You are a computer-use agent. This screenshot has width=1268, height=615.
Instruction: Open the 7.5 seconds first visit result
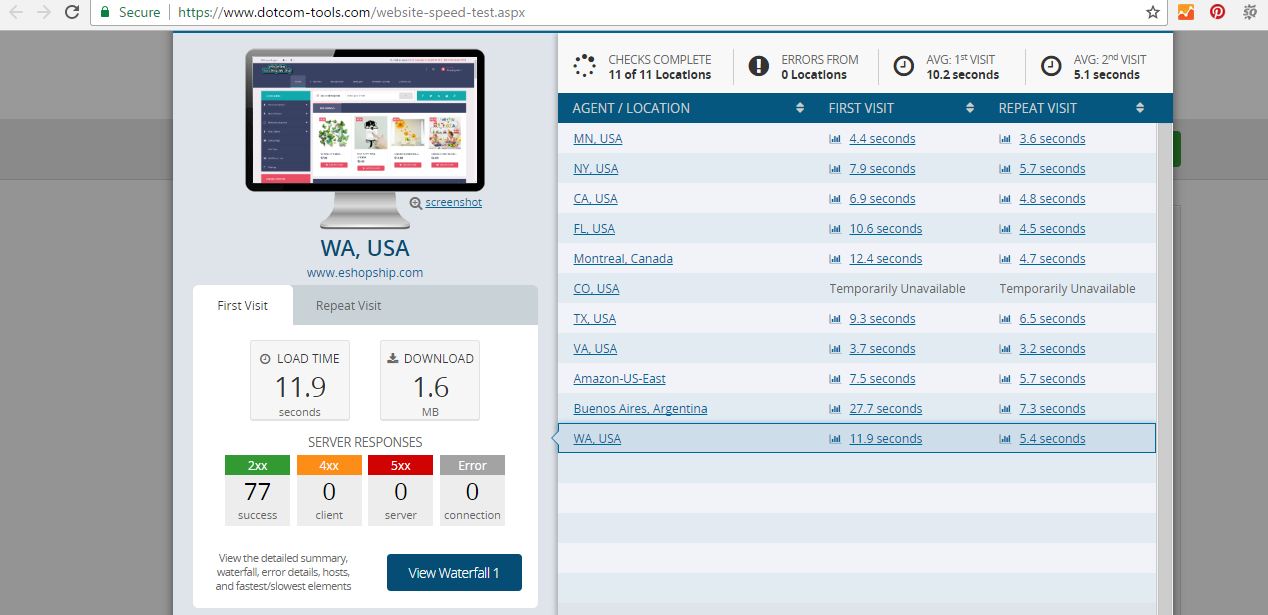(882, 379)
